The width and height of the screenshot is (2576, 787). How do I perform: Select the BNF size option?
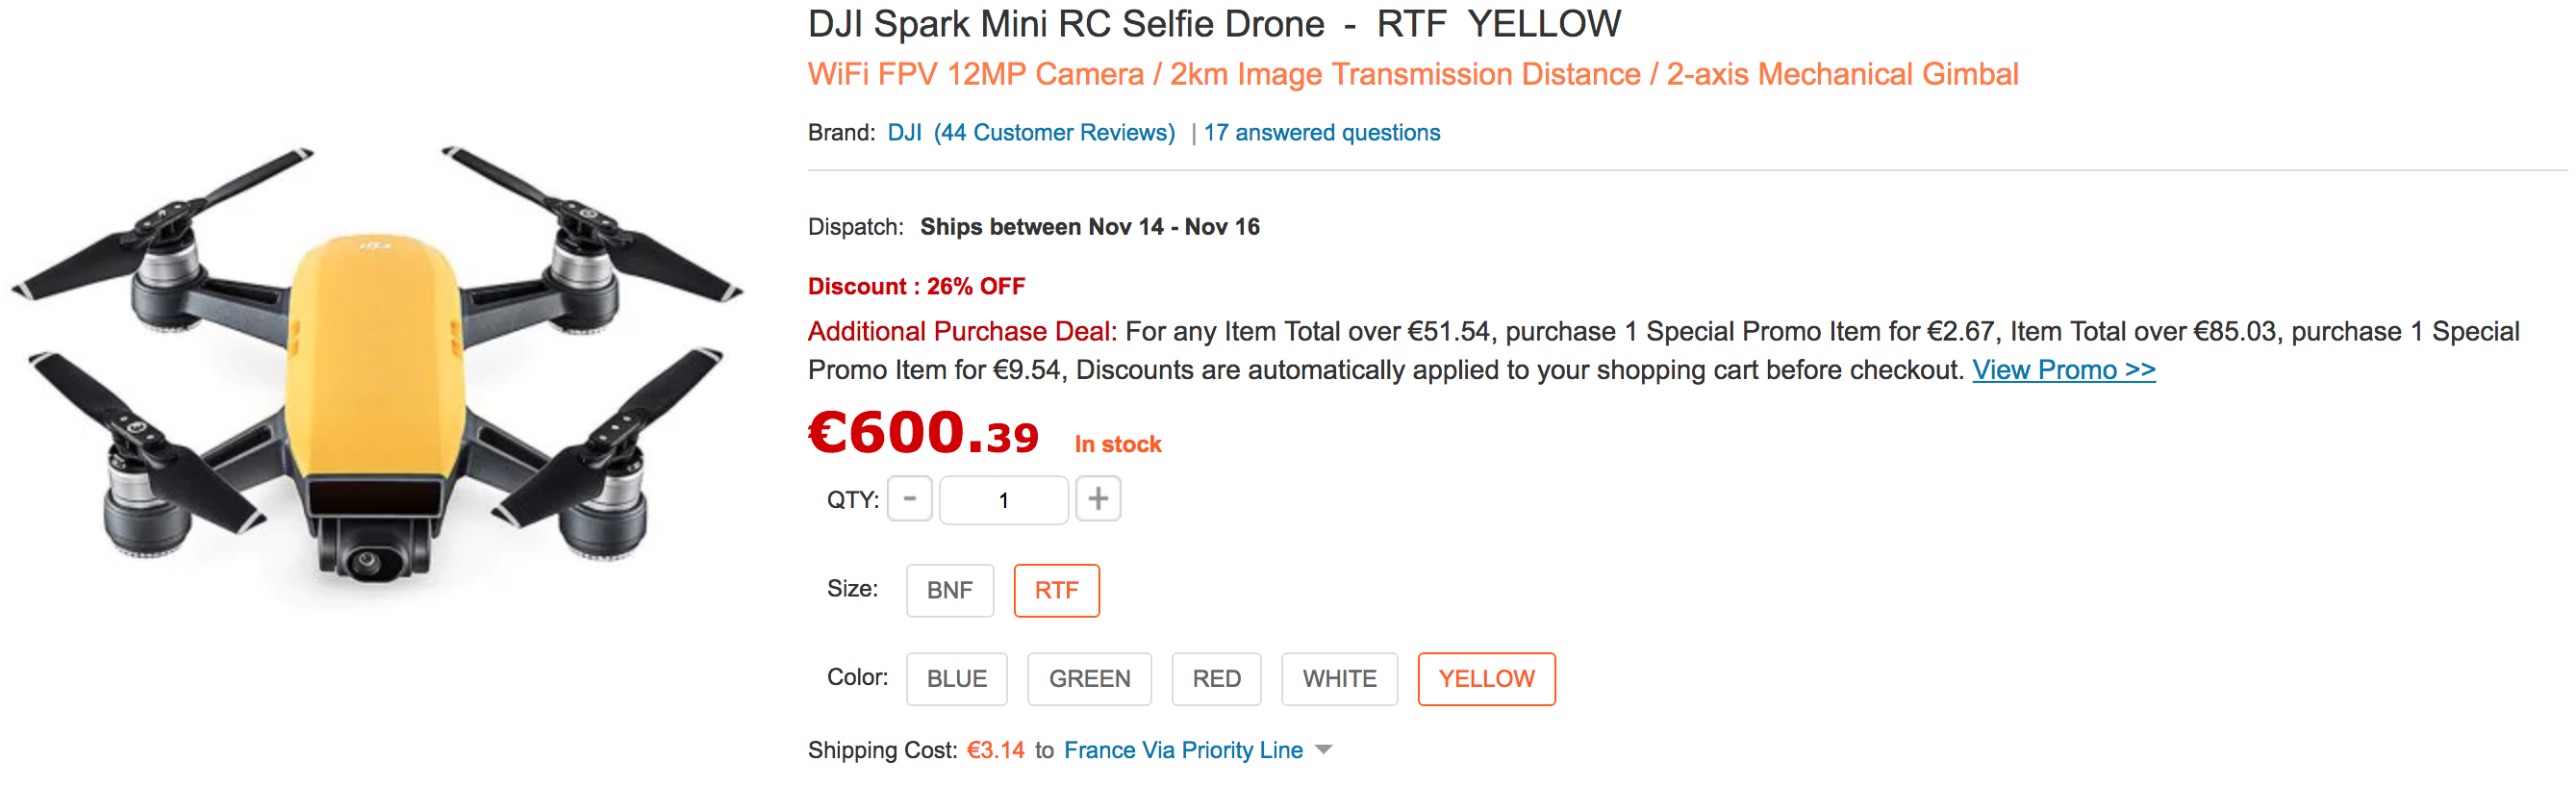tap(949, 590)
